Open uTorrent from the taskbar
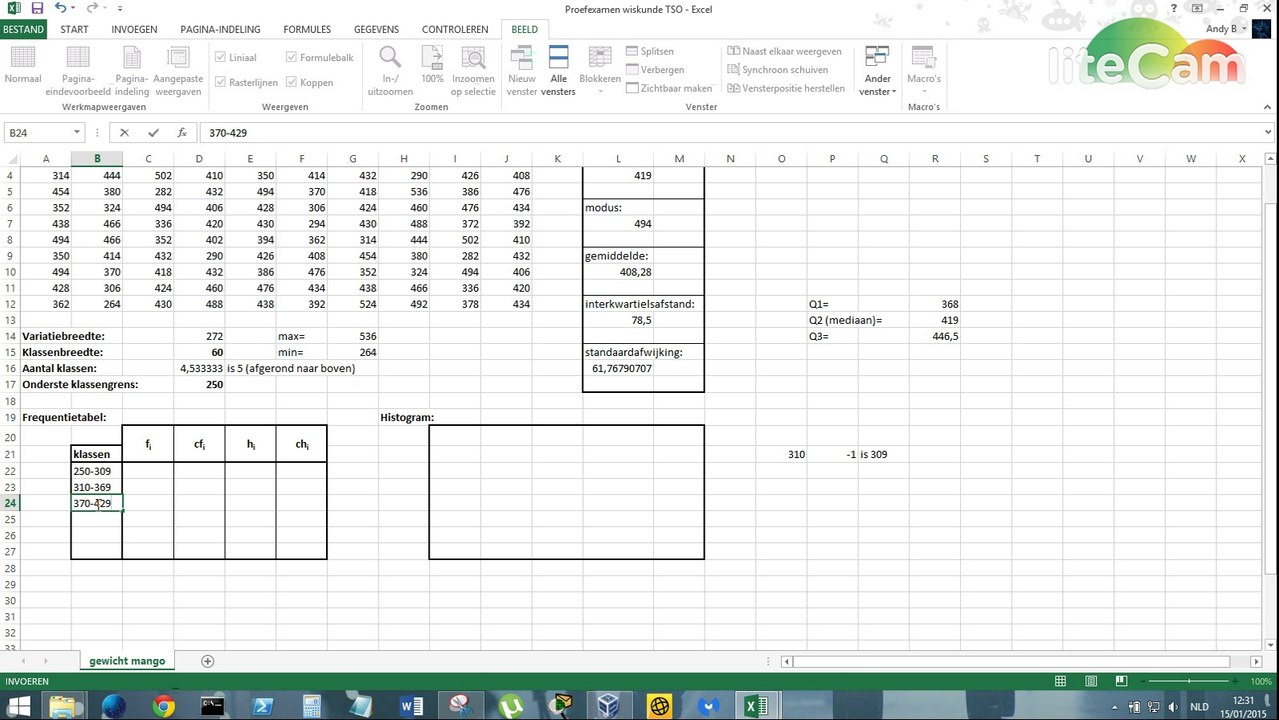The height and width of the screenshot is (720, 1279). pyautogui.click(x=510, y=706)
